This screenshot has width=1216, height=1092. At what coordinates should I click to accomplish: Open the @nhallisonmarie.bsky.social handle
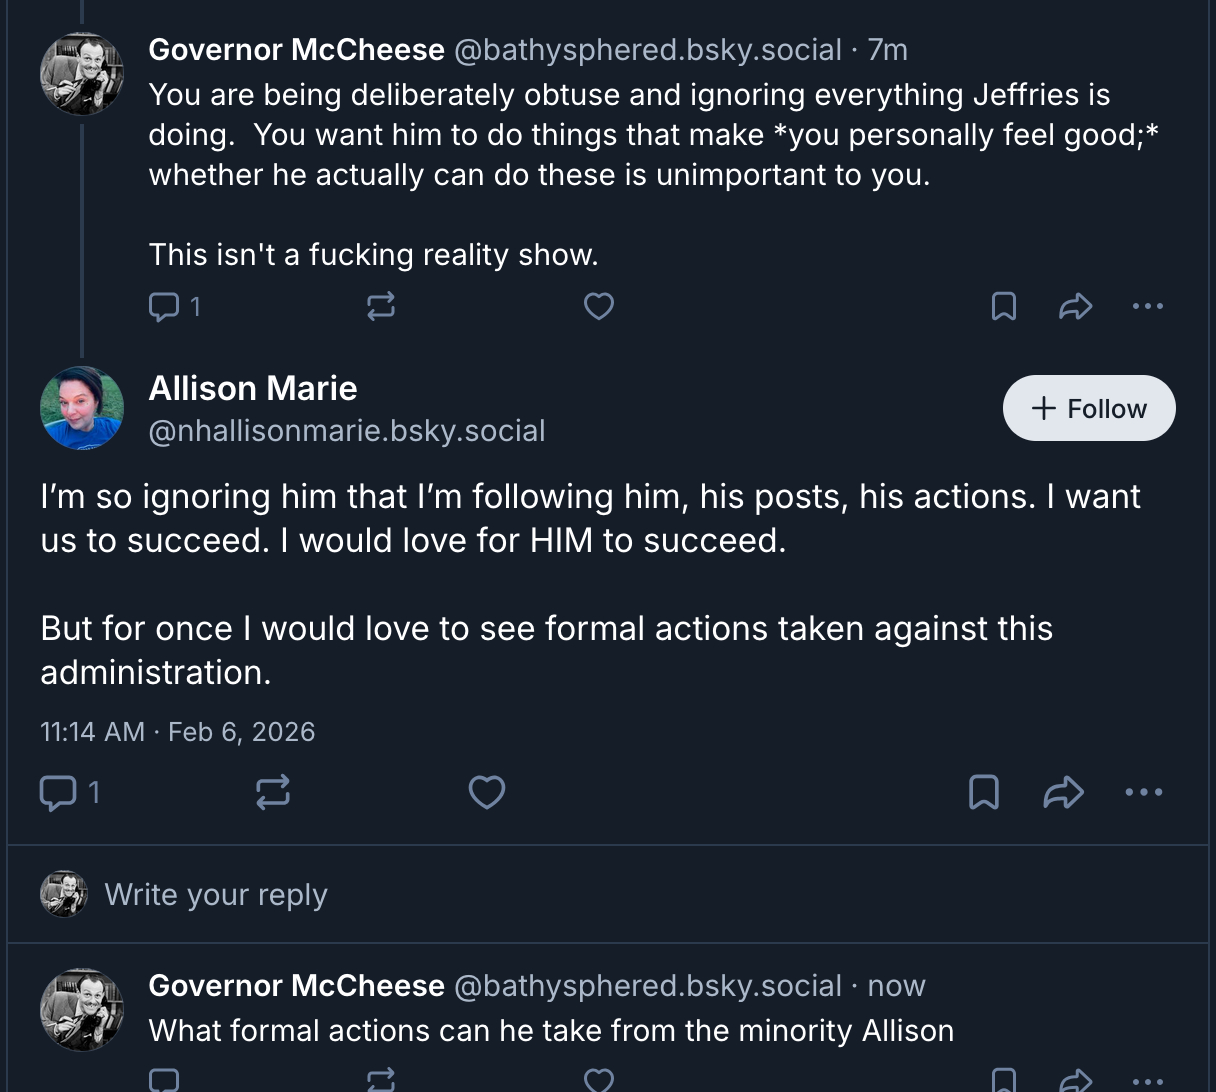tap(346, 431)
